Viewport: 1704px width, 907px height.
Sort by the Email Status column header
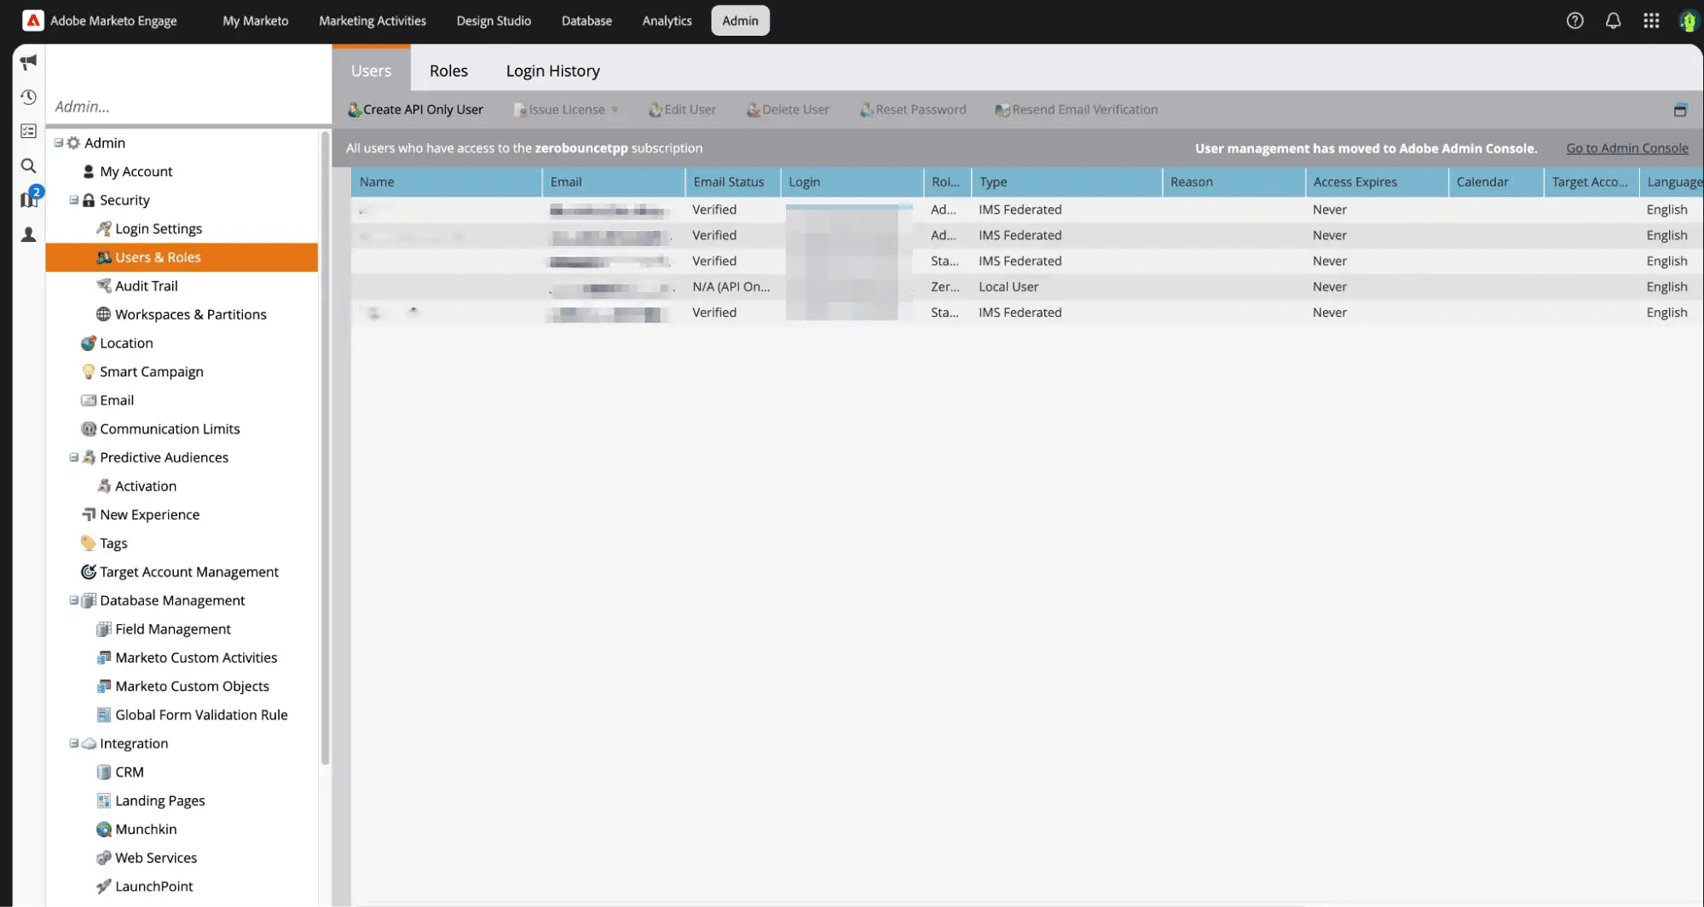point(728,182)
